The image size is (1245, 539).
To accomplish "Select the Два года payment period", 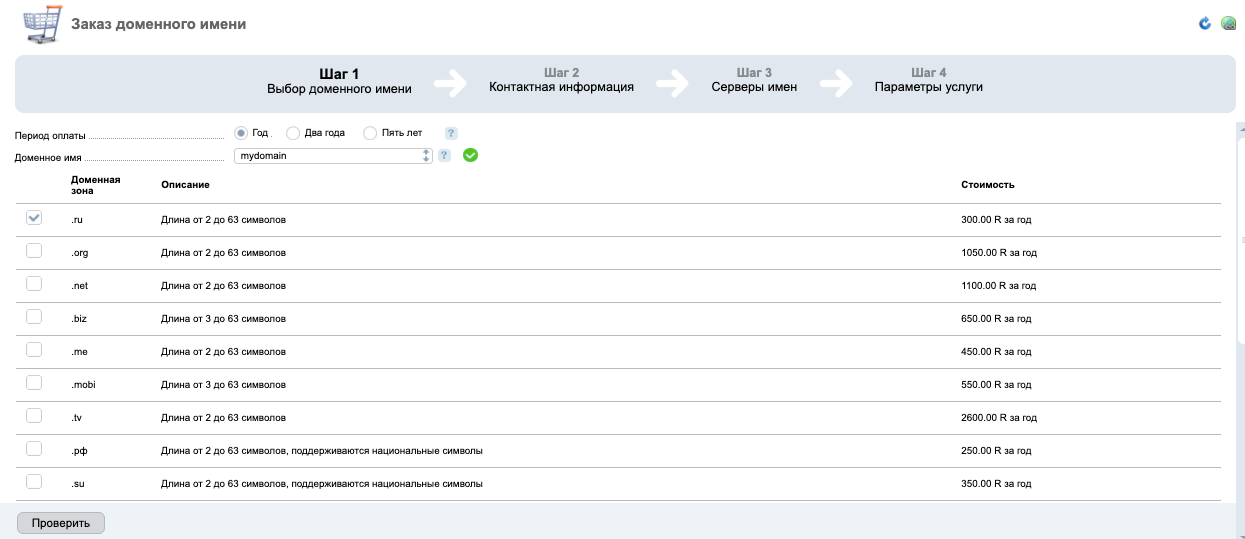I will [x=293, y=133].
